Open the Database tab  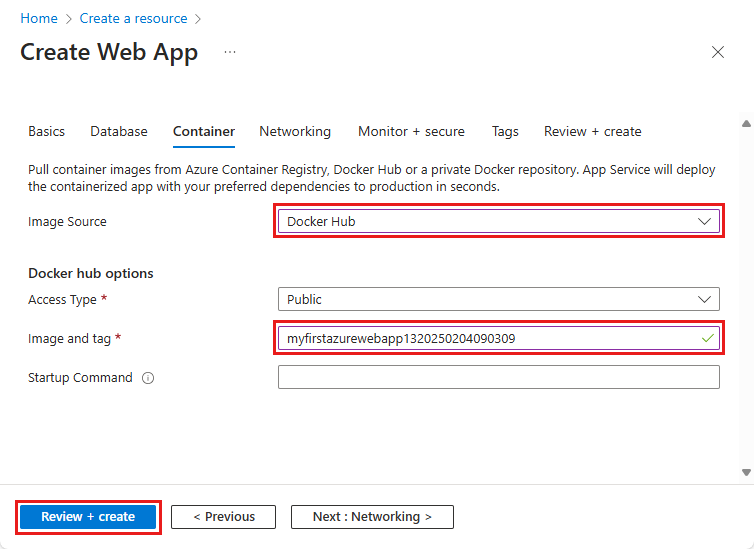[119, 131]
